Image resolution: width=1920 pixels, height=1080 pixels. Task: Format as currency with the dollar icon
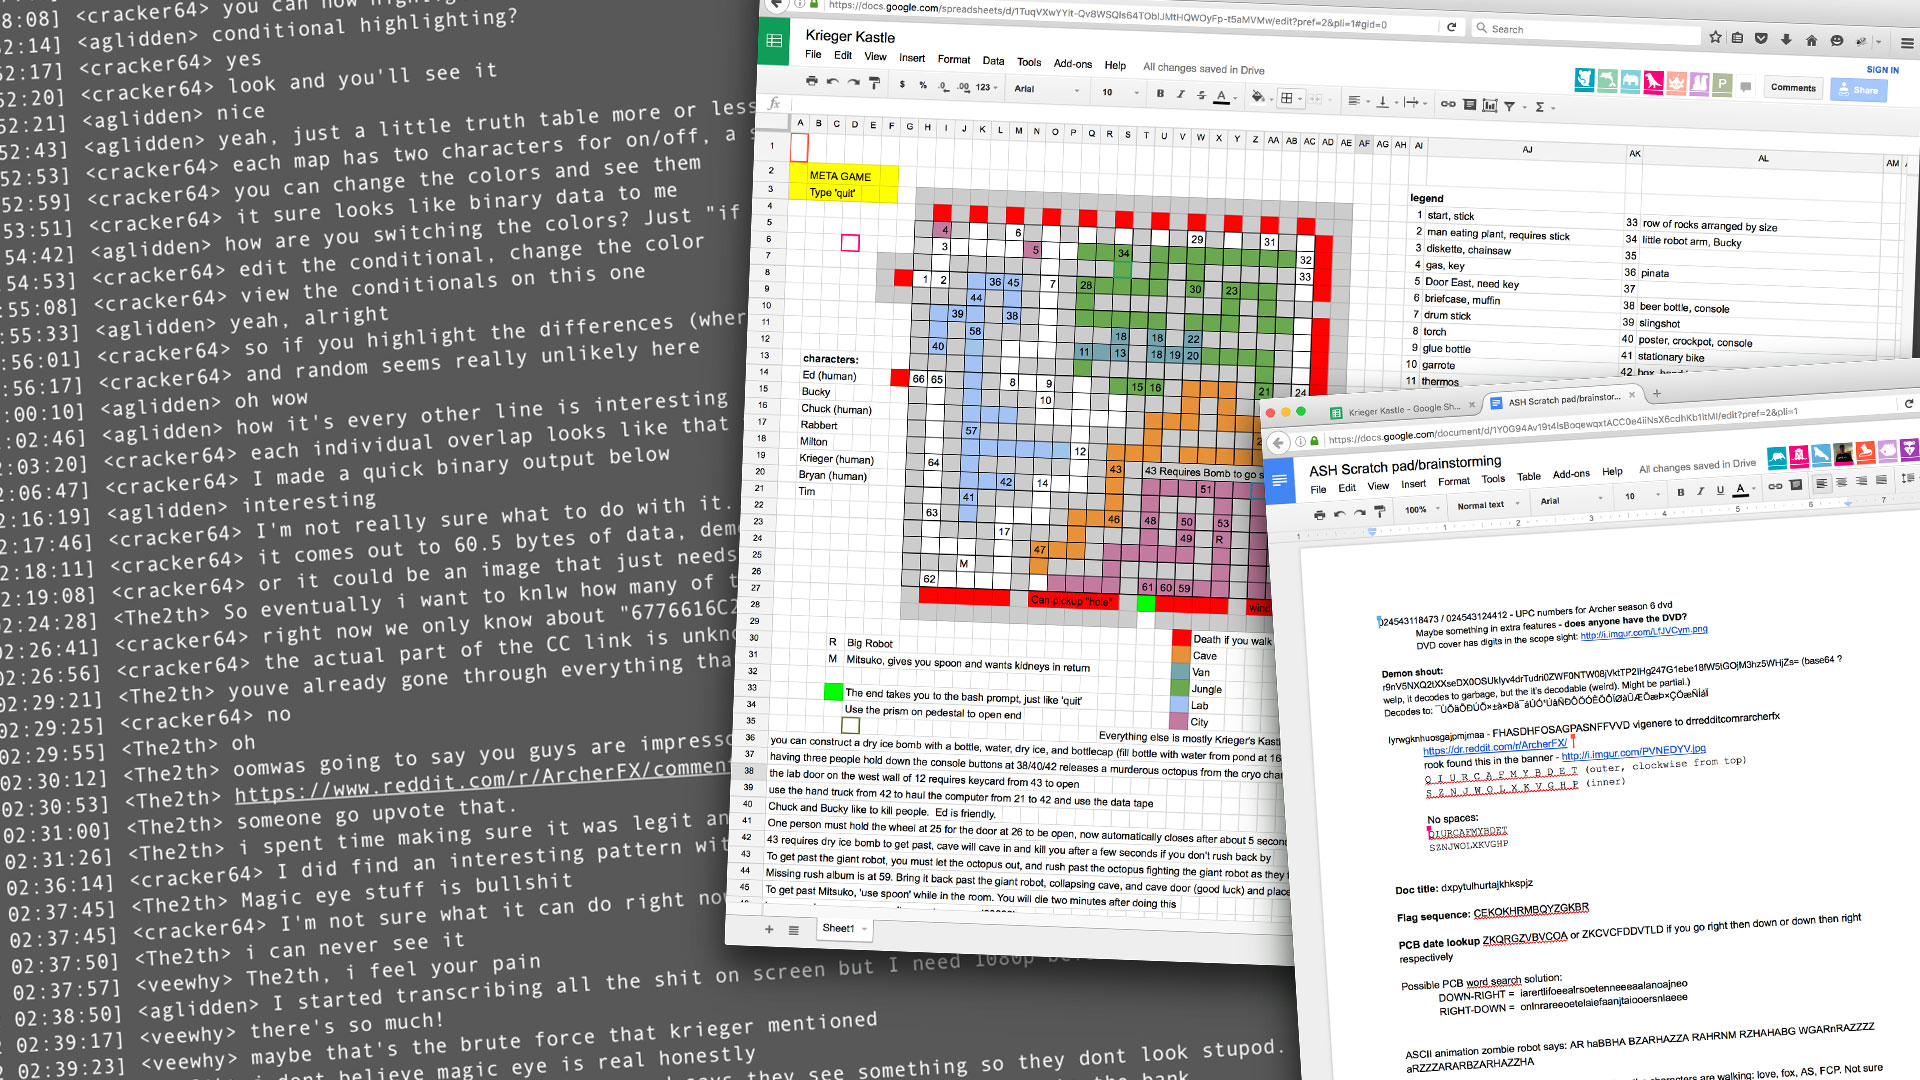pyautogui.click(x=902, y=84)
